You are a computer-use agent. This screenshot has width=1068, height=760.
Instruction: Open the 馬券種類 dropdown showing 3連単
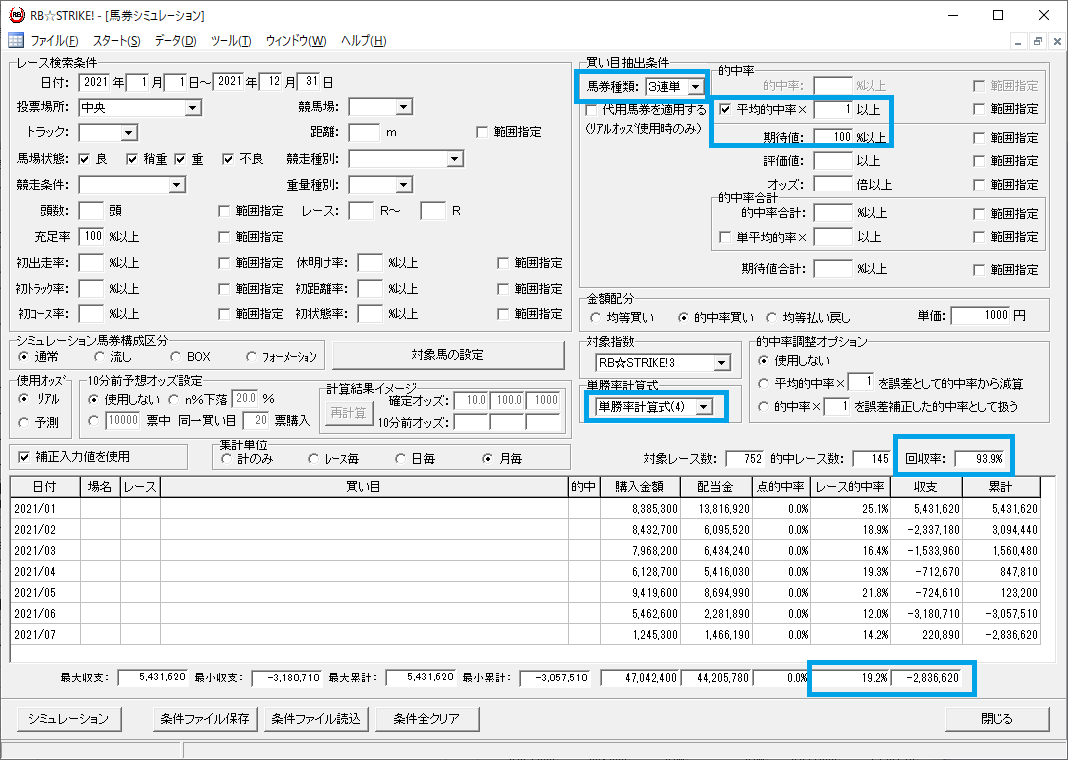tap(695, 86)
